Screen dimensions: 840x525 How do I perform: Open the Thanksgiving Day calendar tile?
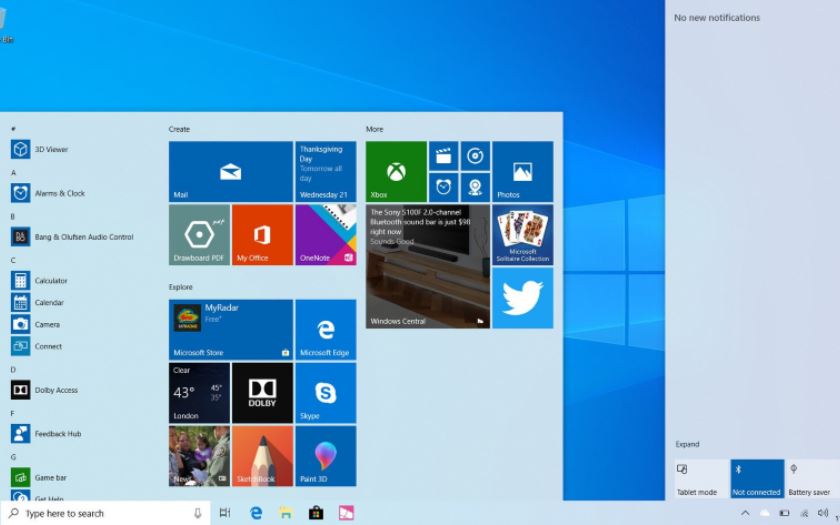[326, 171]
